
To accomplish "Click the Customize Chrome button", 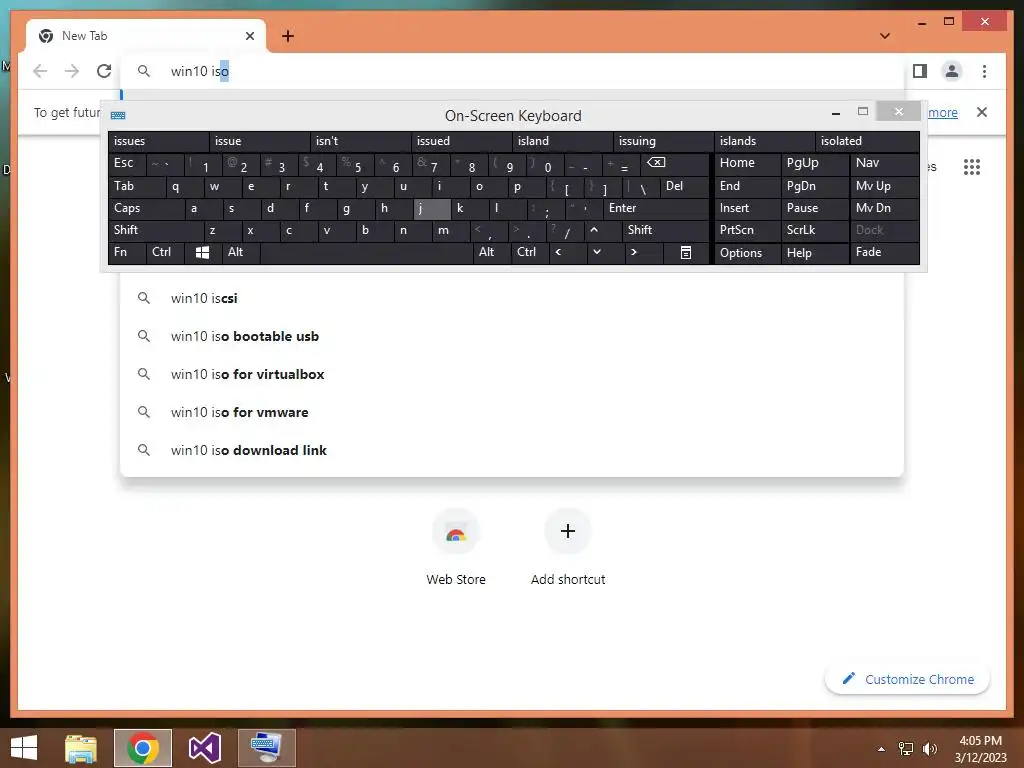I will (x=908, y=679).
